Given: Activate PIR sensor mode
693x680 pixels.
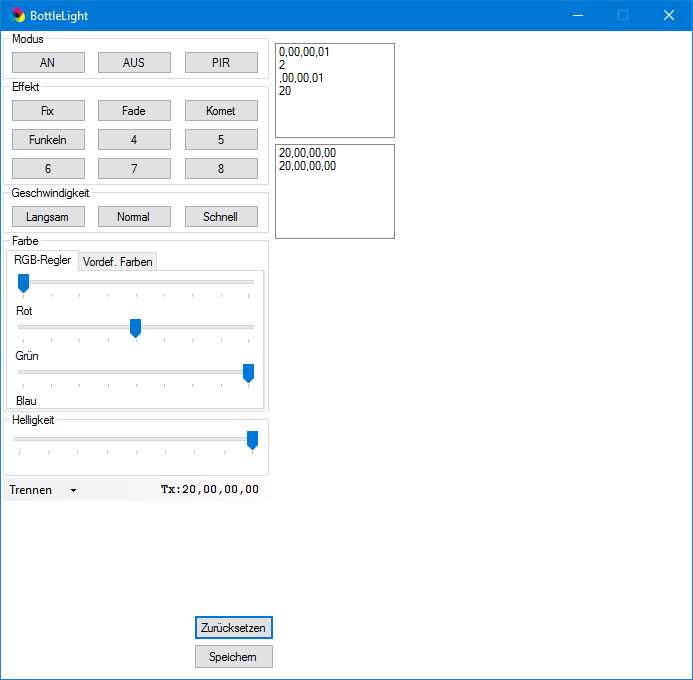Looking at the screenshot, I should (x=221, y=62).
